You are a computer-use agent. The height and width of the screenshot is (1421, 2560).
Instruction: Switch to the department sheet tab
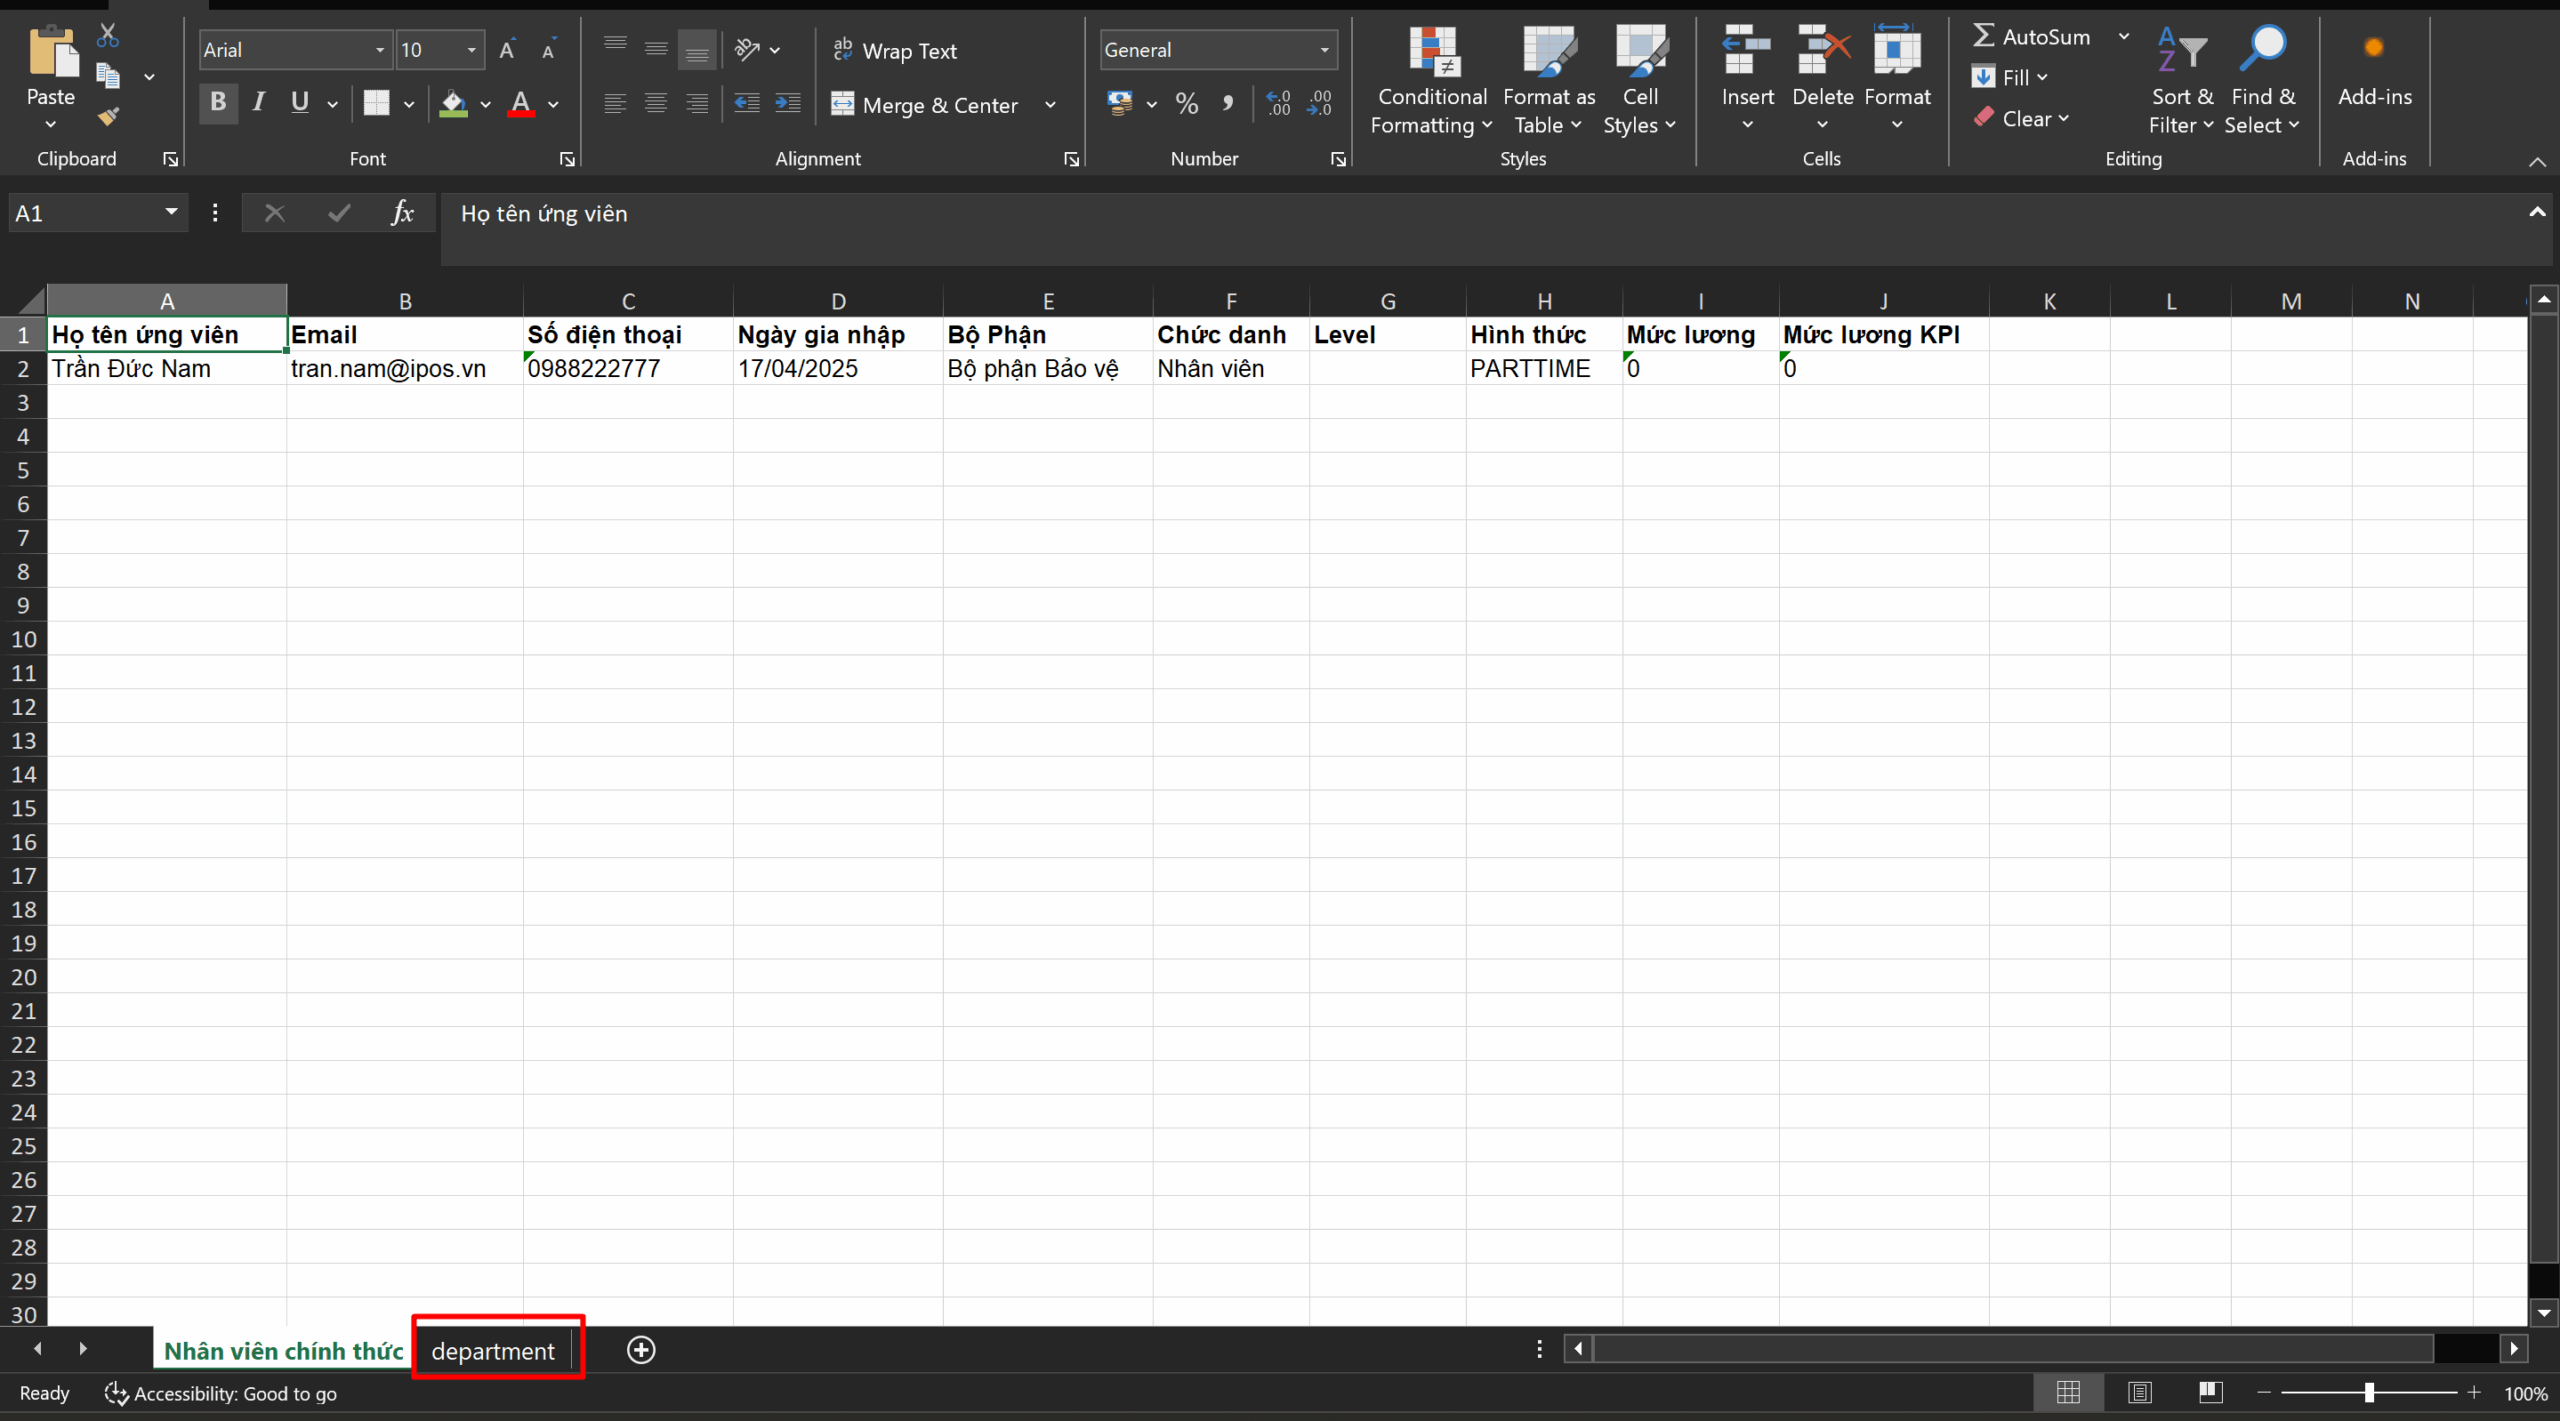[x=493, y=1351]
